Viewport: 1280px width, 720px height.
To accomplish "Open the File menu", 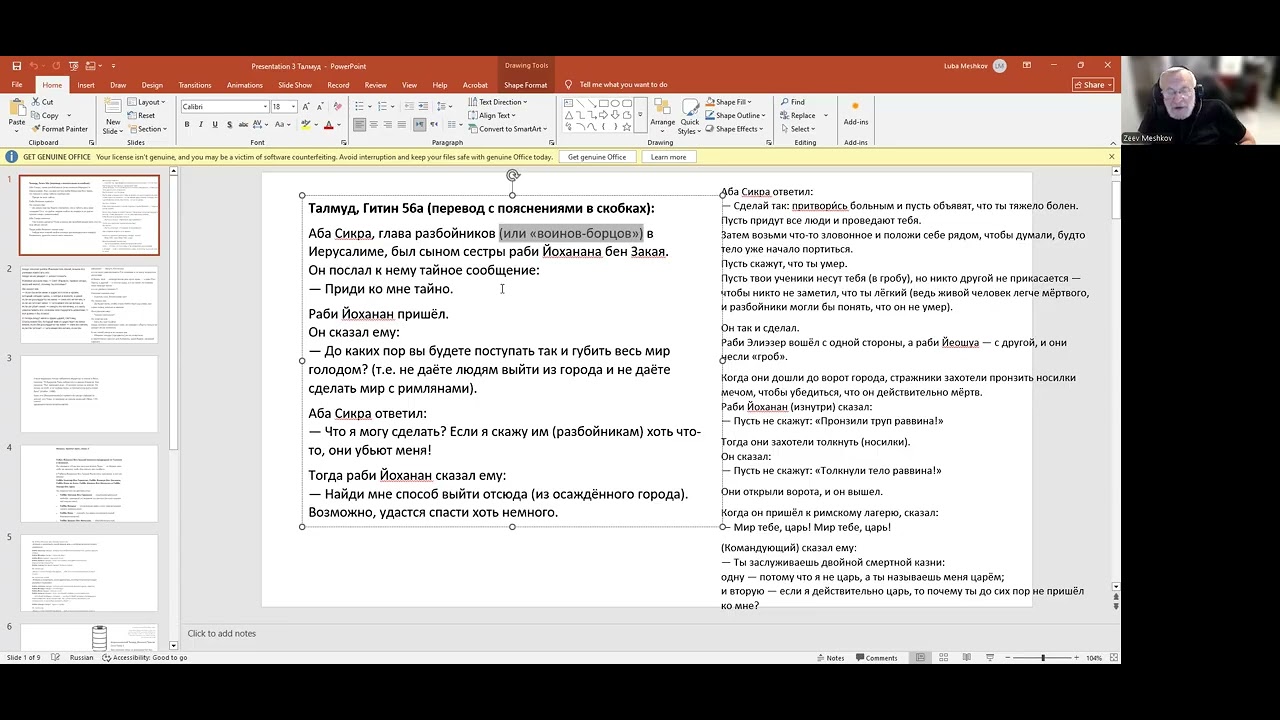I will pyautogui.click(x=17, y=85).
